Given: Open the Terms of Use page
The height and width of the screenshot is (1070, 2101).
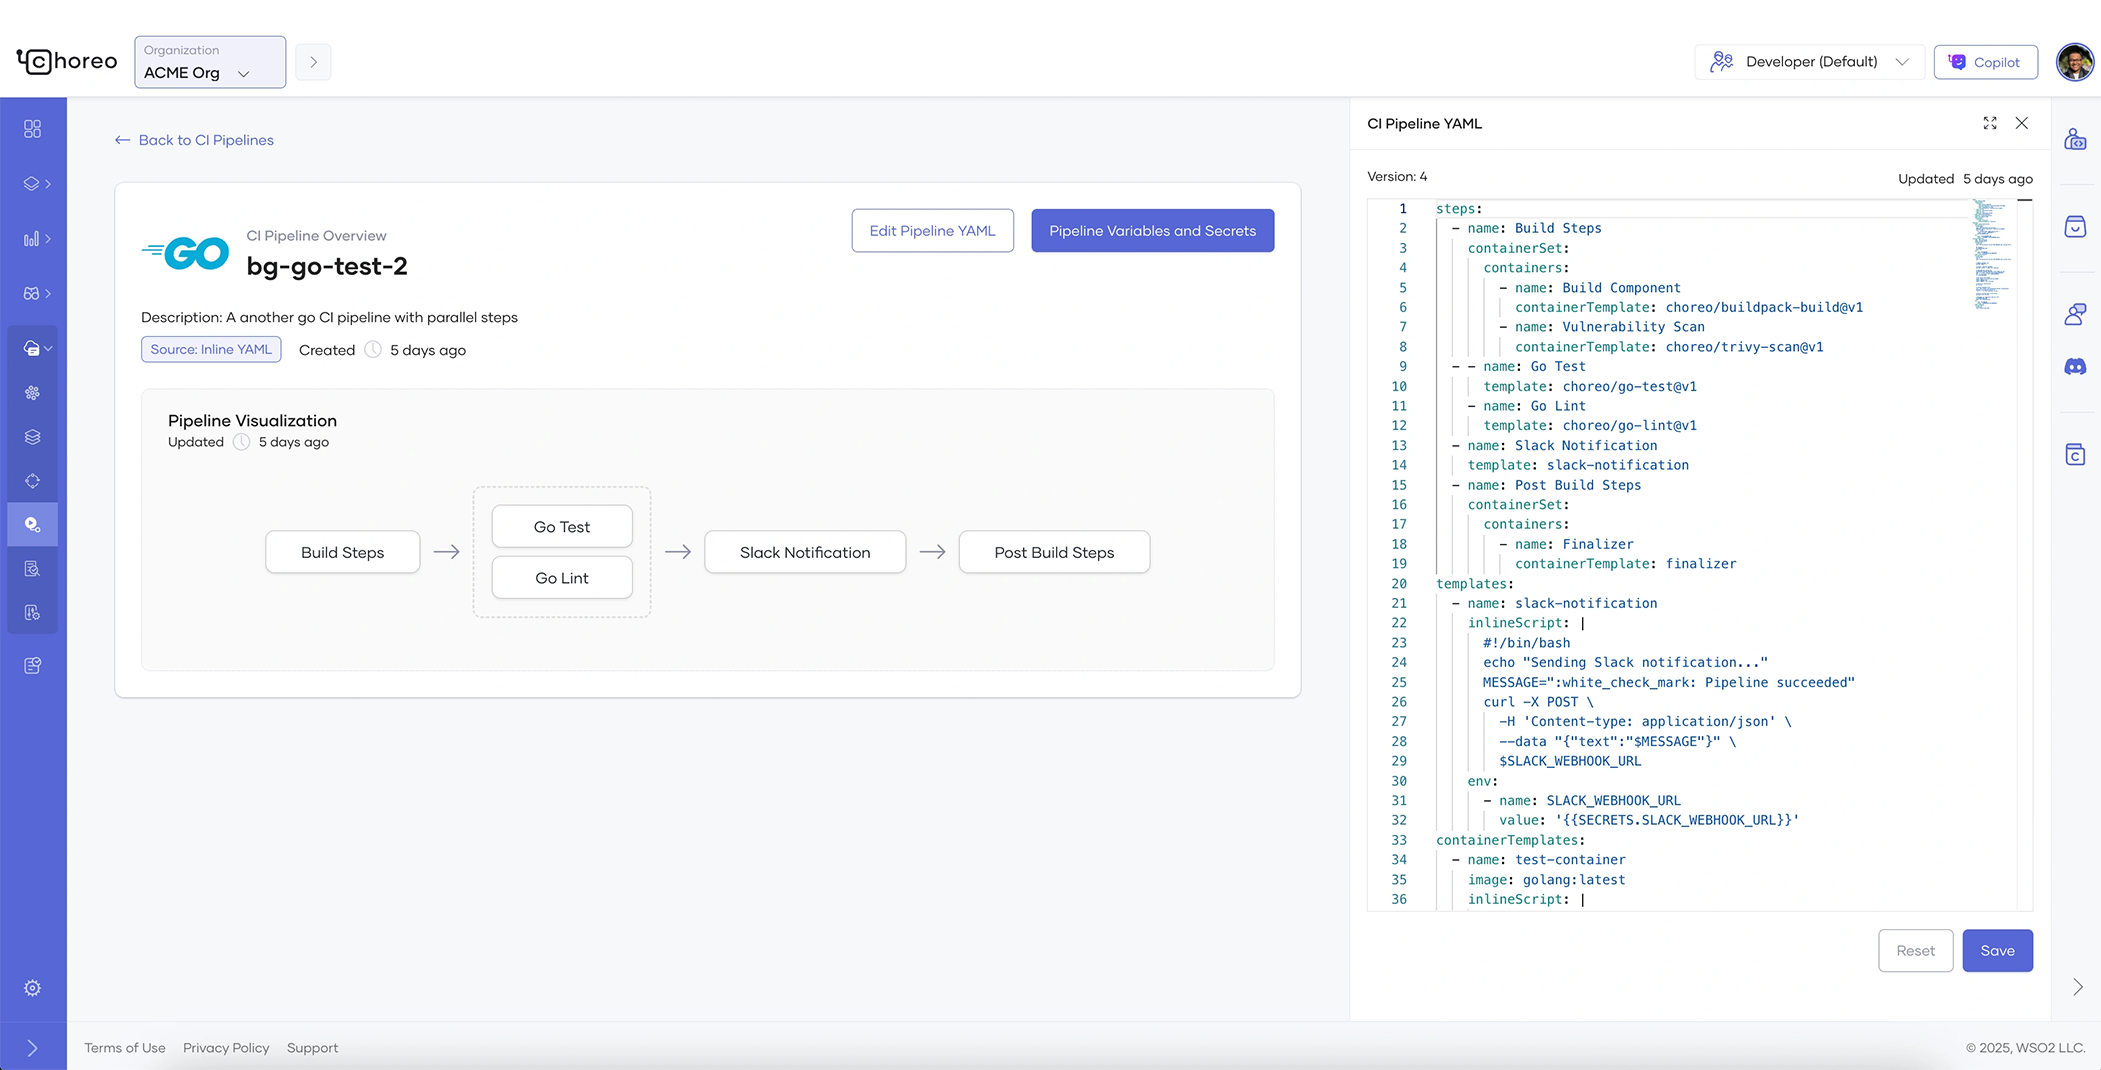Looking at the screenshot, I should [124, 1047].
